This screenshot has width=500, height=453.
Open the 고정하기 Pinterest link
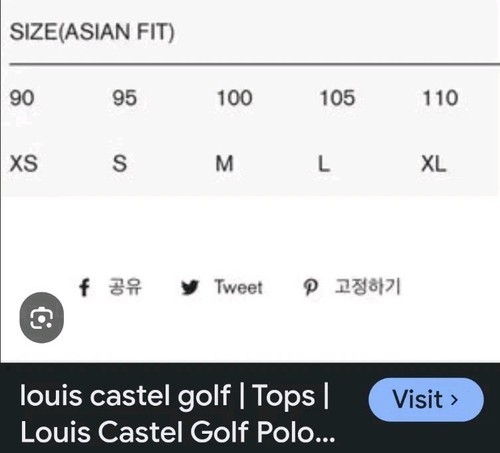pos(368,286)
